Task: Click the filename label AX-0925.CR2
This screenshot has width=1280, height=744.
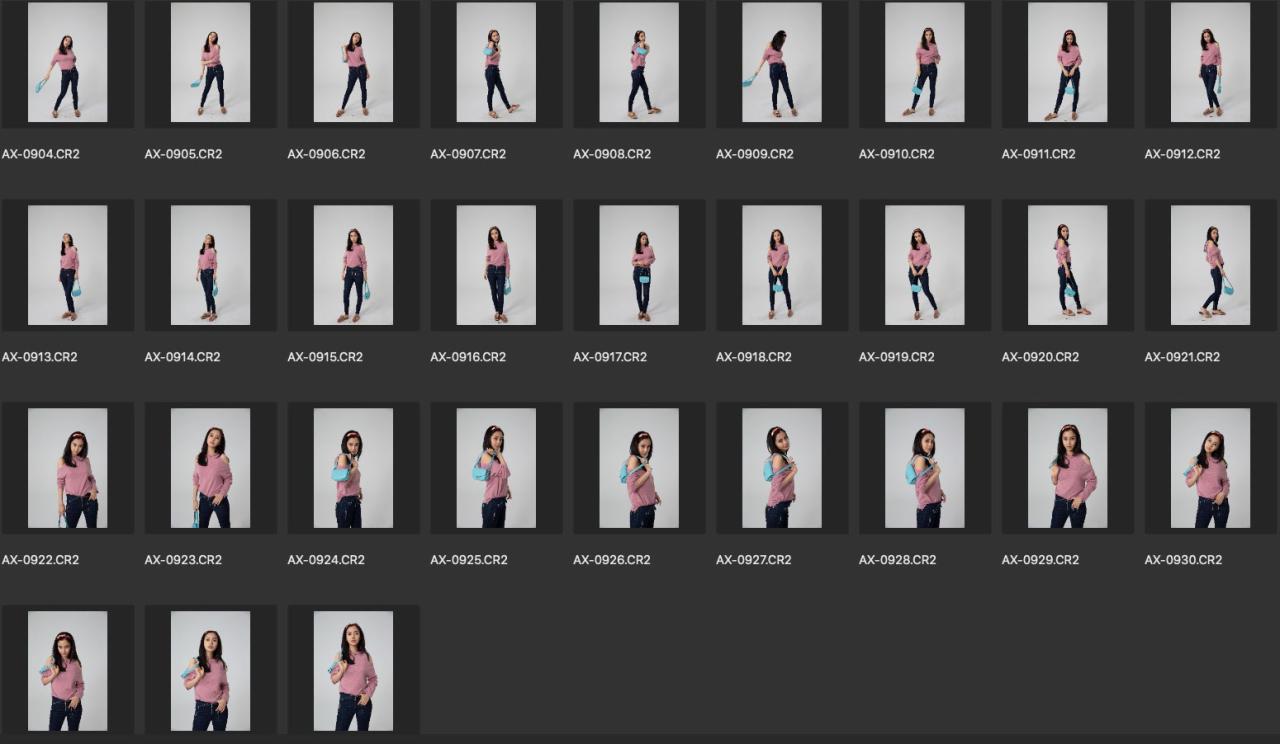Action: pos(468,560)
